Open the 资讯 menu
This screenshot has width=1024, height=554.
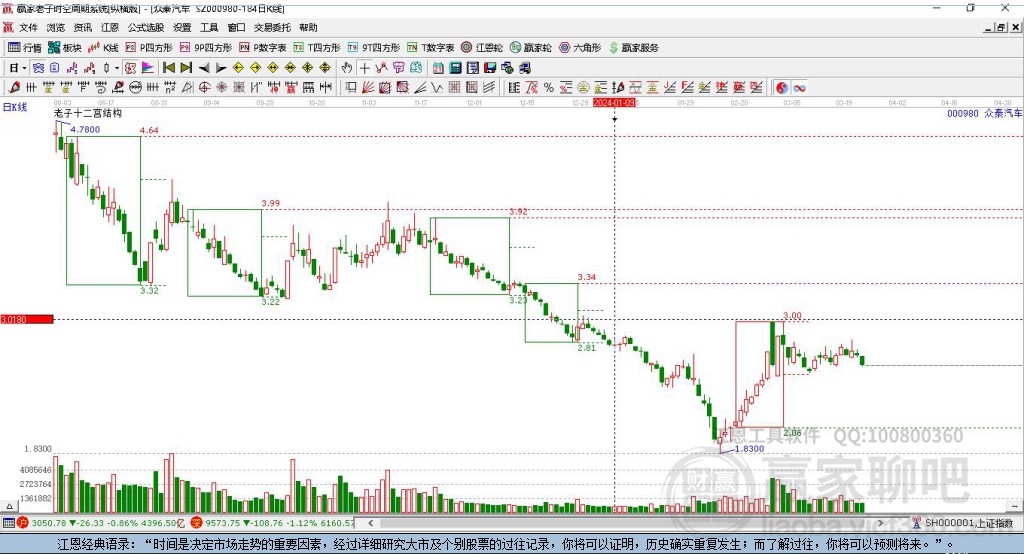point(83,27)
